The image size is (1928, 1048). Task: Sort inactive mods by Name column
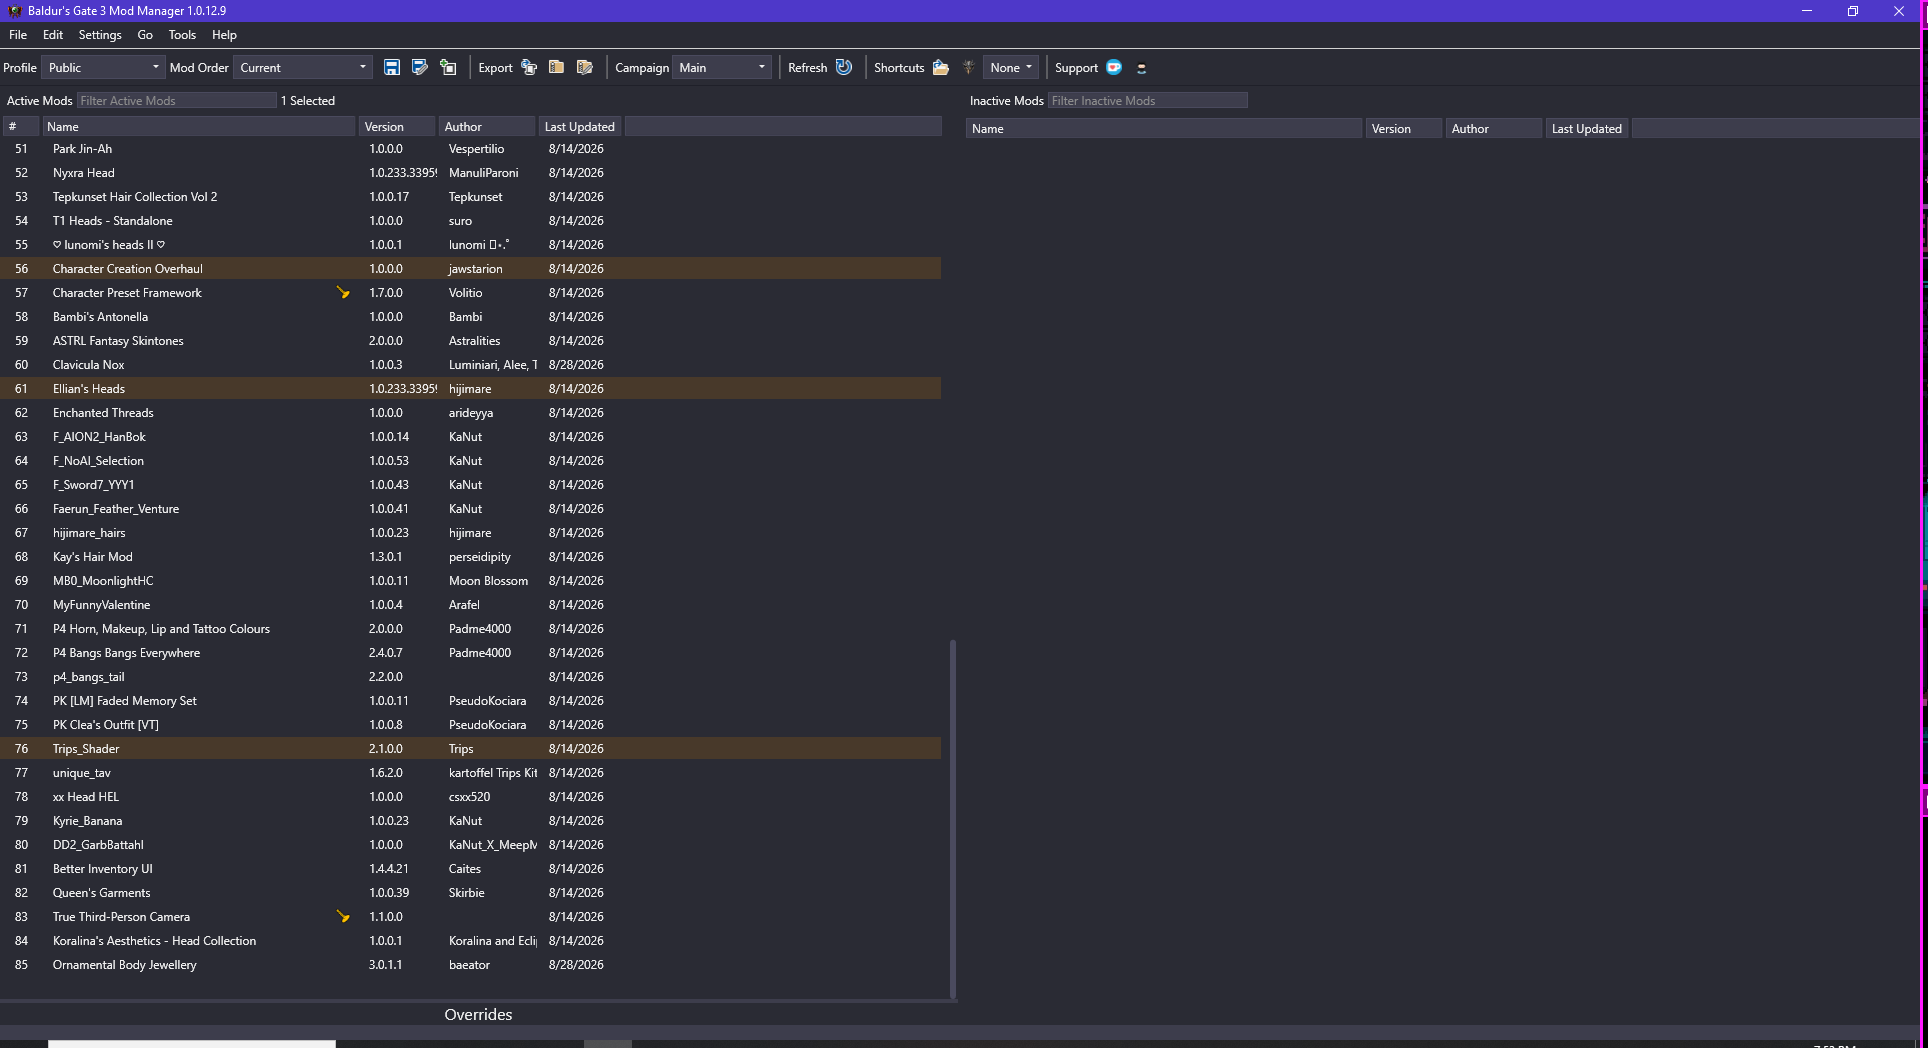pyautogui.click(x=1164, y=128)
